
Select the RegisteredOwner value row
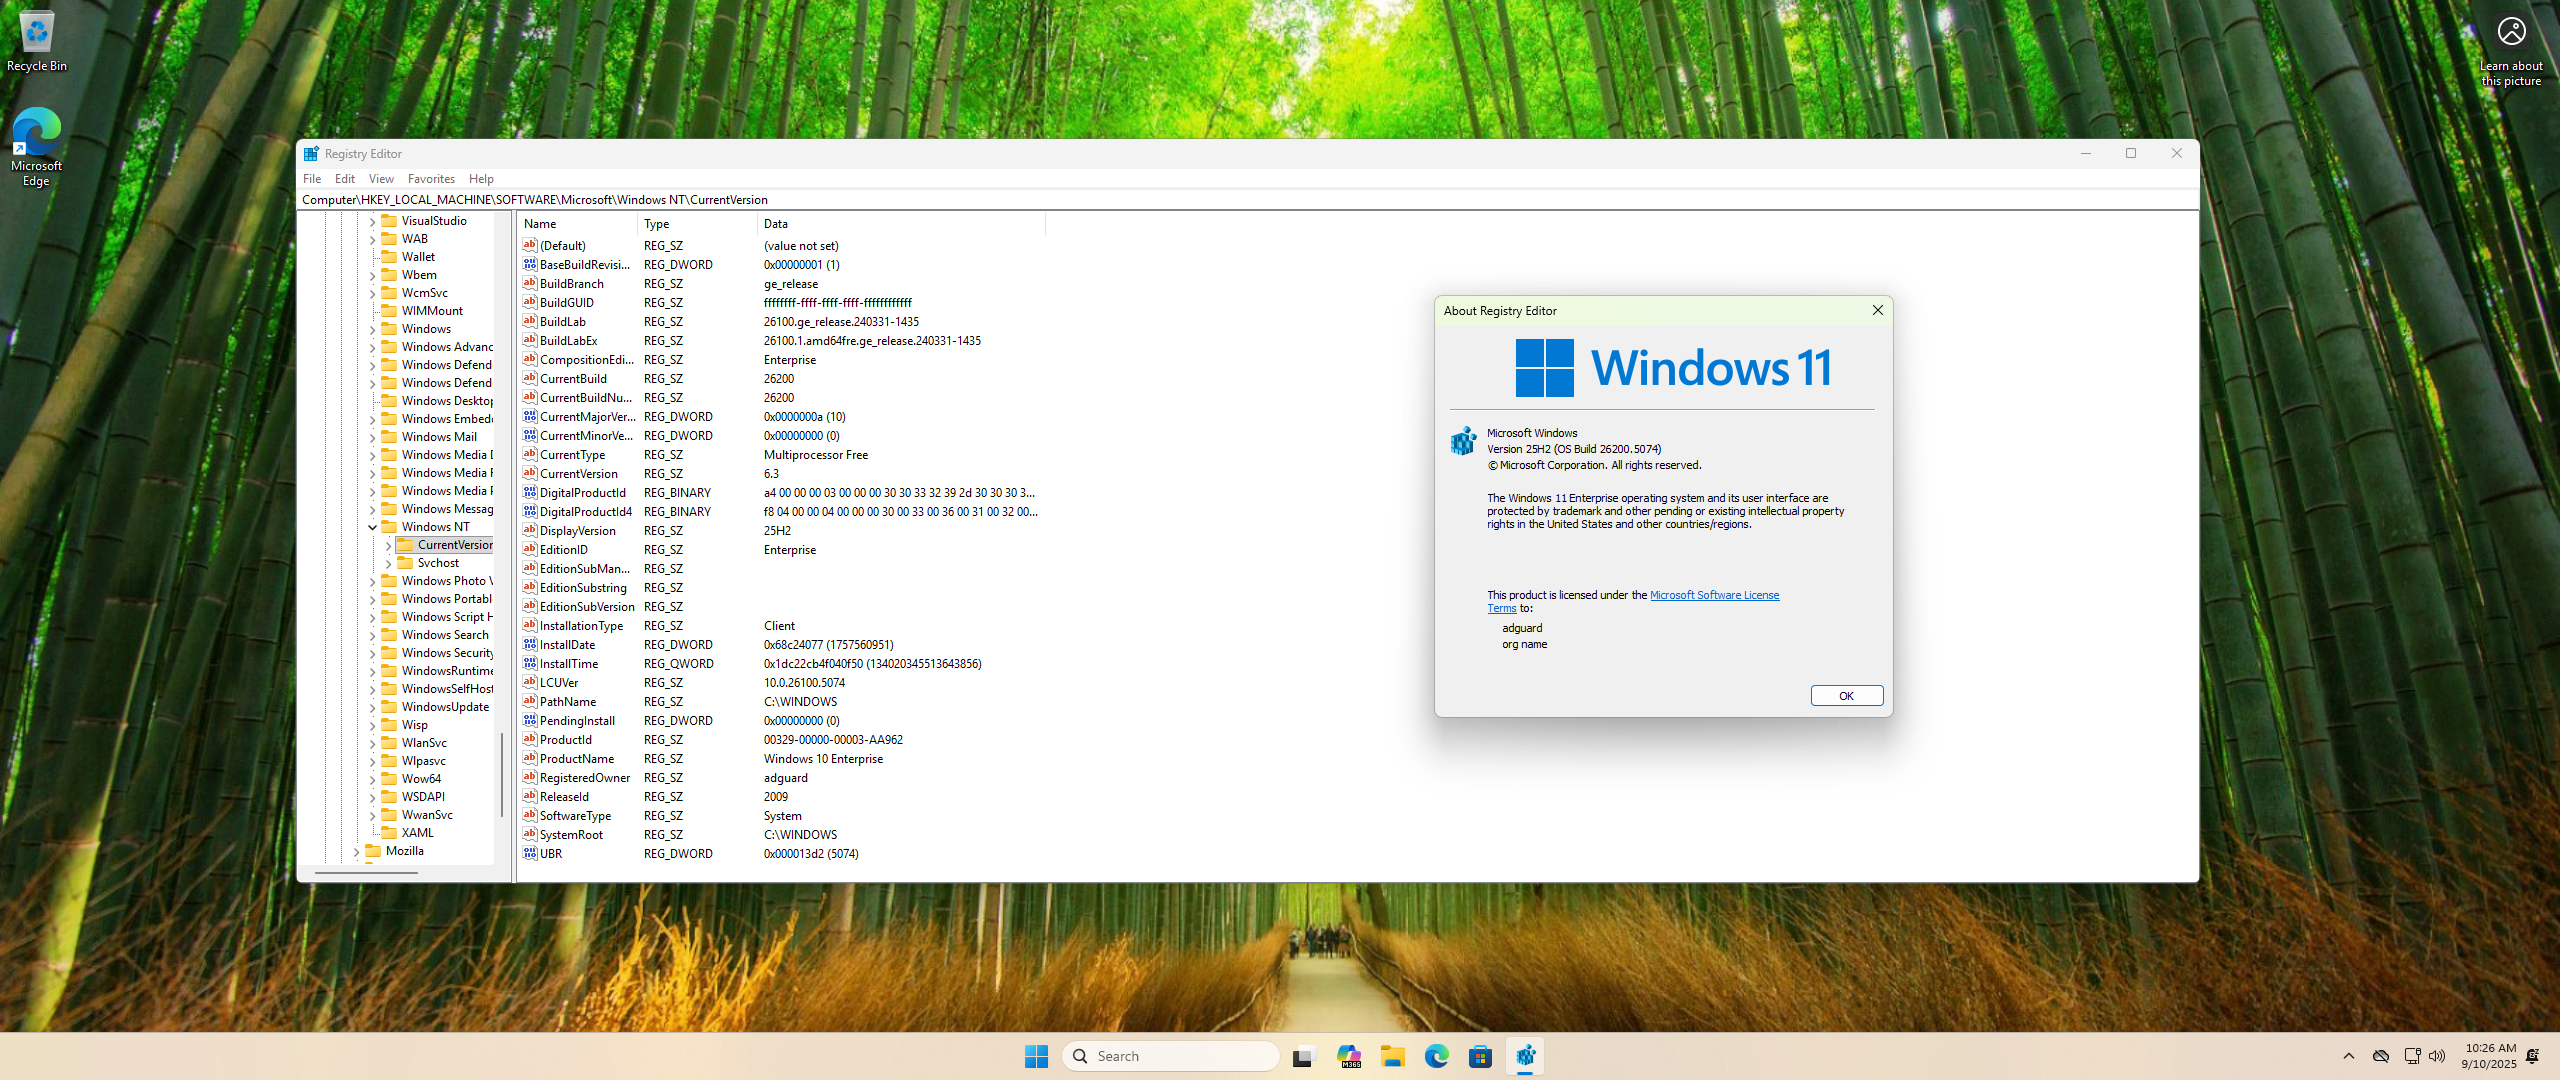780,778
